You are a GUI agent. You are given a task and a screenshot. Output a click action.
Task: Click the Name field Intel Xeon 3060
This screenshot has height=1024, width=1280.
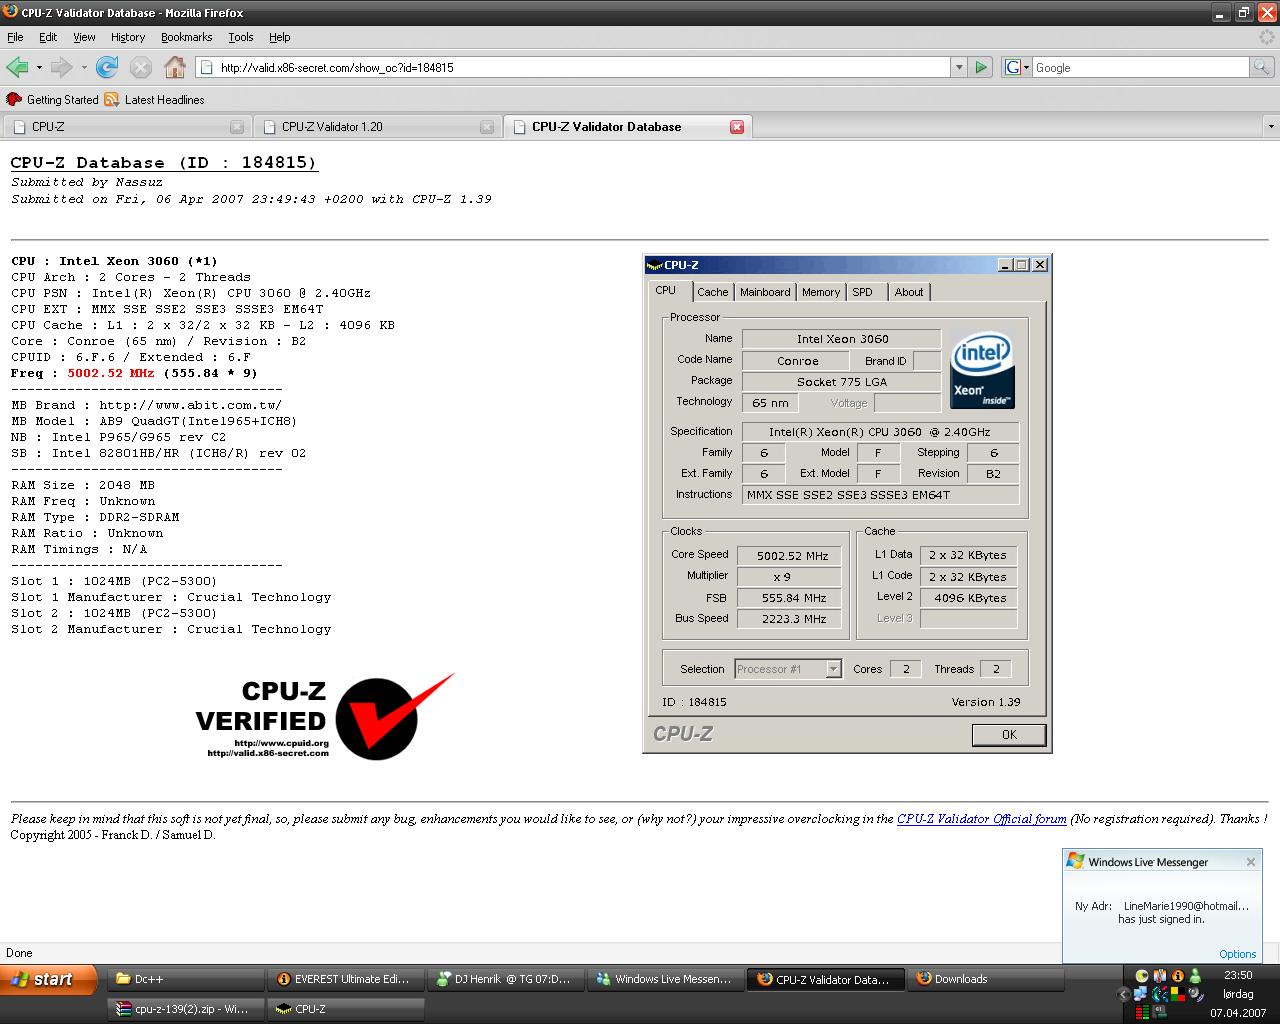[x=841, y=339]
